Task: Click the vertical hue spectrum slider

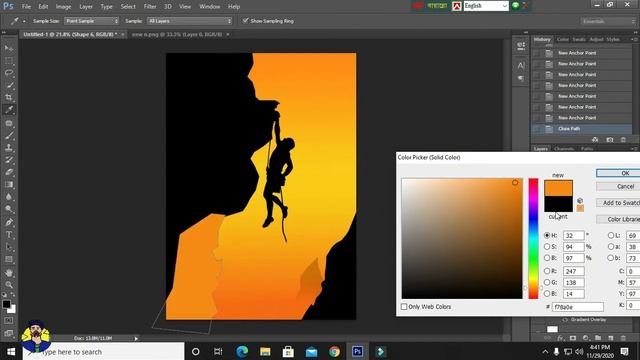Action: [533, 238]
